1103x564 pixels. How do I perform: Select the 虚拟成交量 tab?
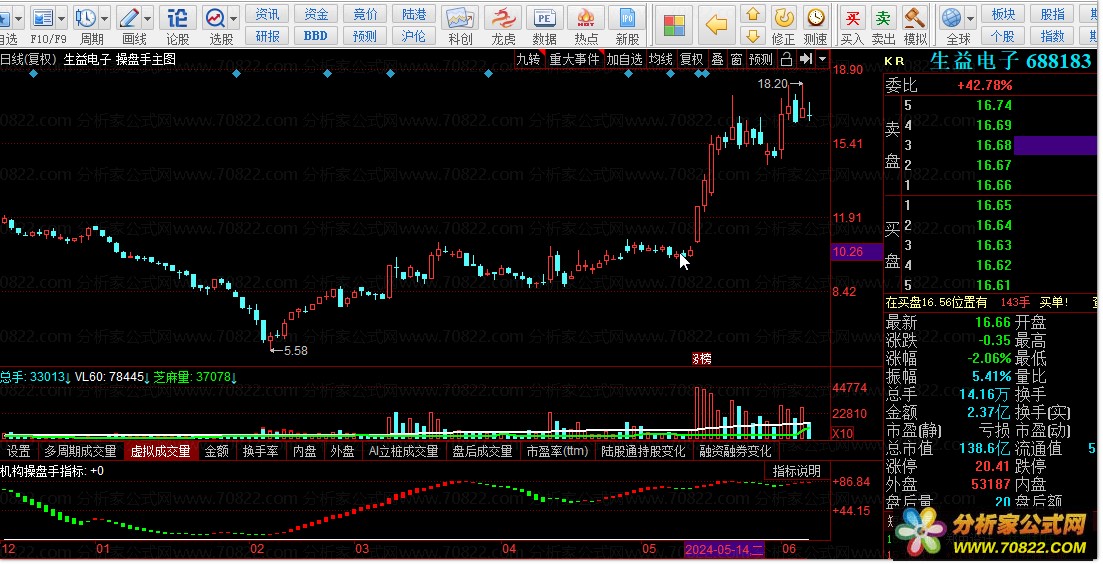[x=160, y=451]
